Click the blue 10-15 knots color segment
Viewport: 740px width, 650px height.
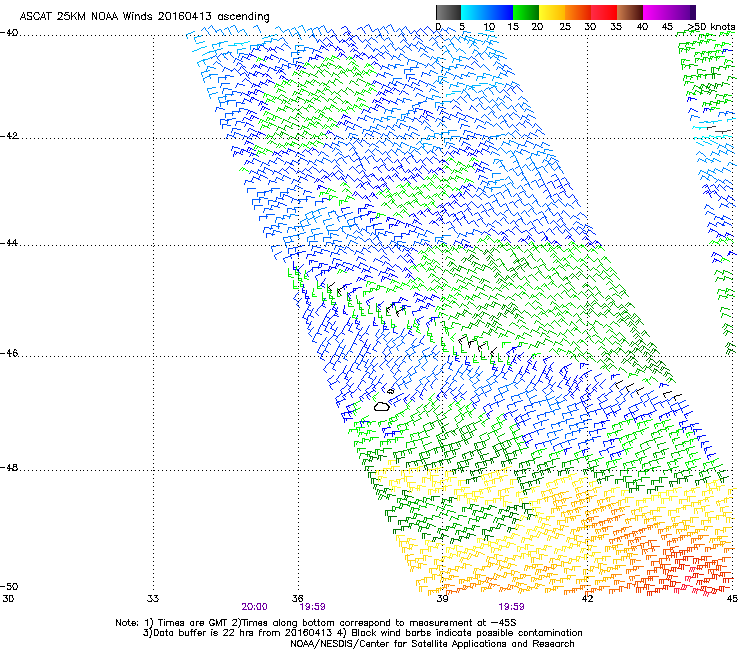[500, 12]
